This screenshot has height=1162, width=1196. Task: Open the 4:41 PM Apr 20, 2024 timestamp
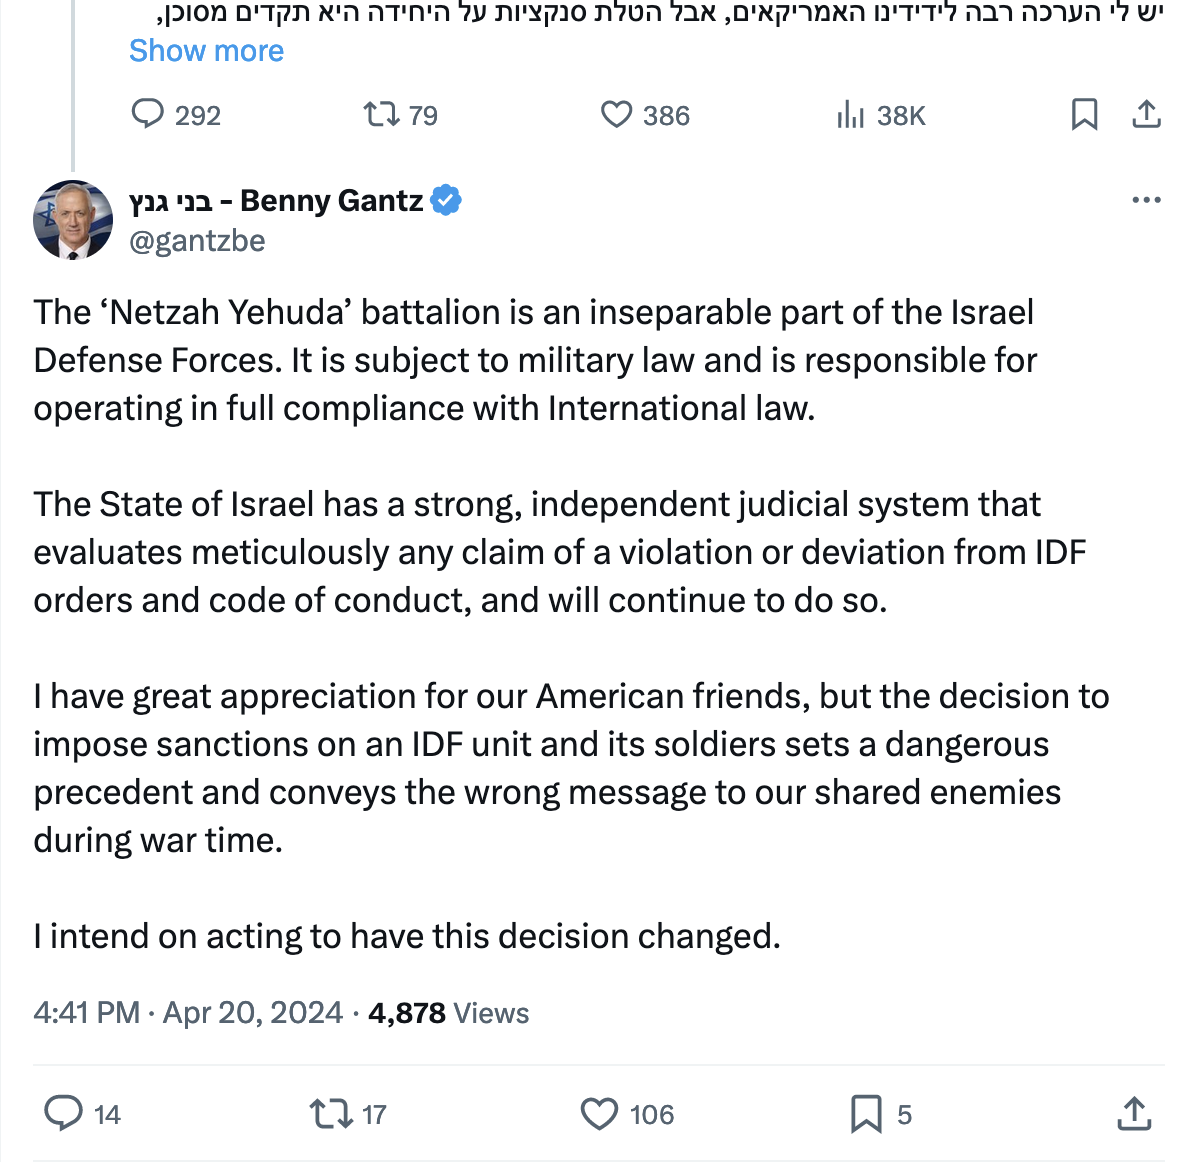point(188,1013)
